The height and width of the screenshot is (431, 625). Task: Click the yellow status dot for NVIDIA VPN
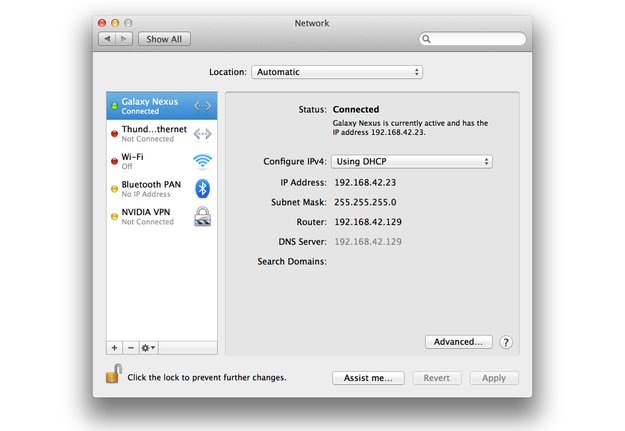coord(114,216)
